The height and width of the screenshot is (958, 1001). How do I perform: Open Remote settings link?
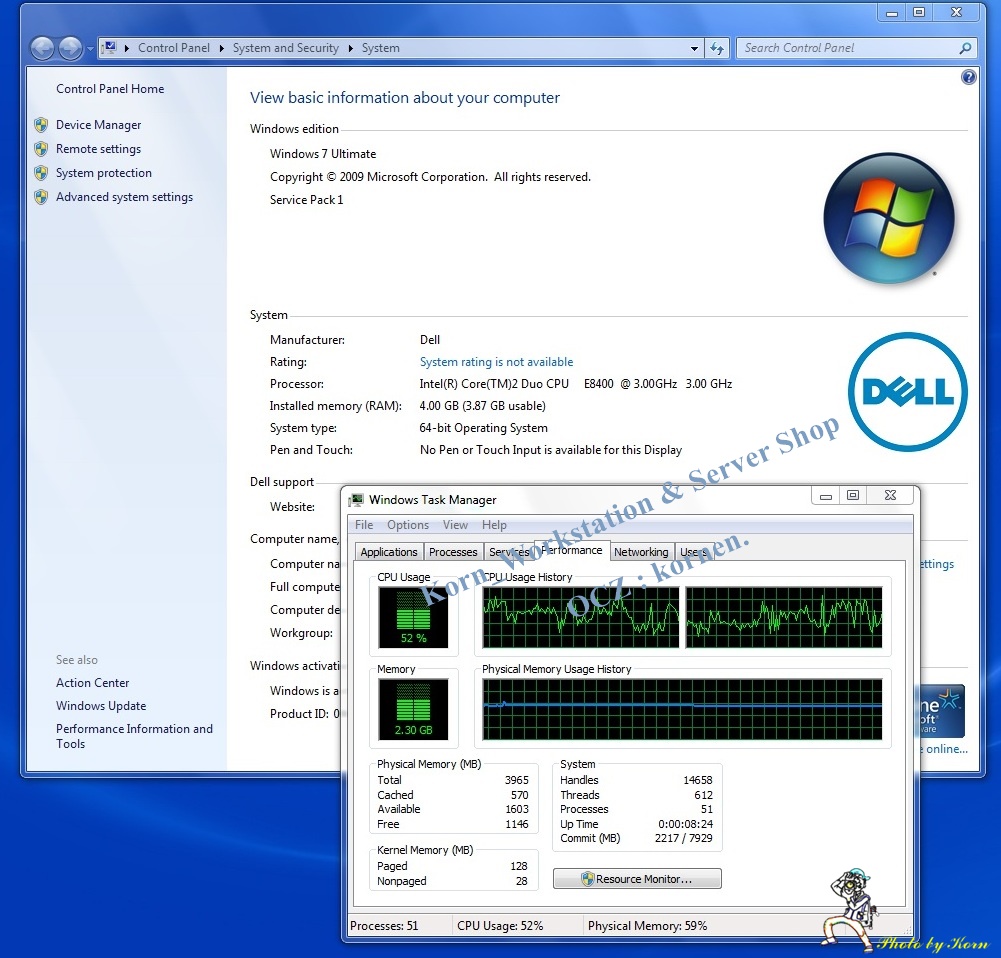pos(98,149)
